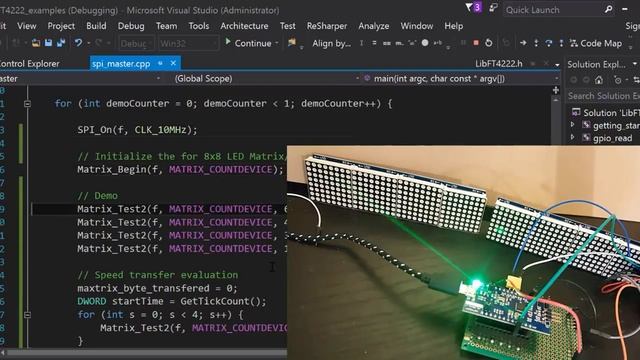Open the Undo history dropdown arrow
Viewport: 640px width, 360px height.
[x=89, y=43]
